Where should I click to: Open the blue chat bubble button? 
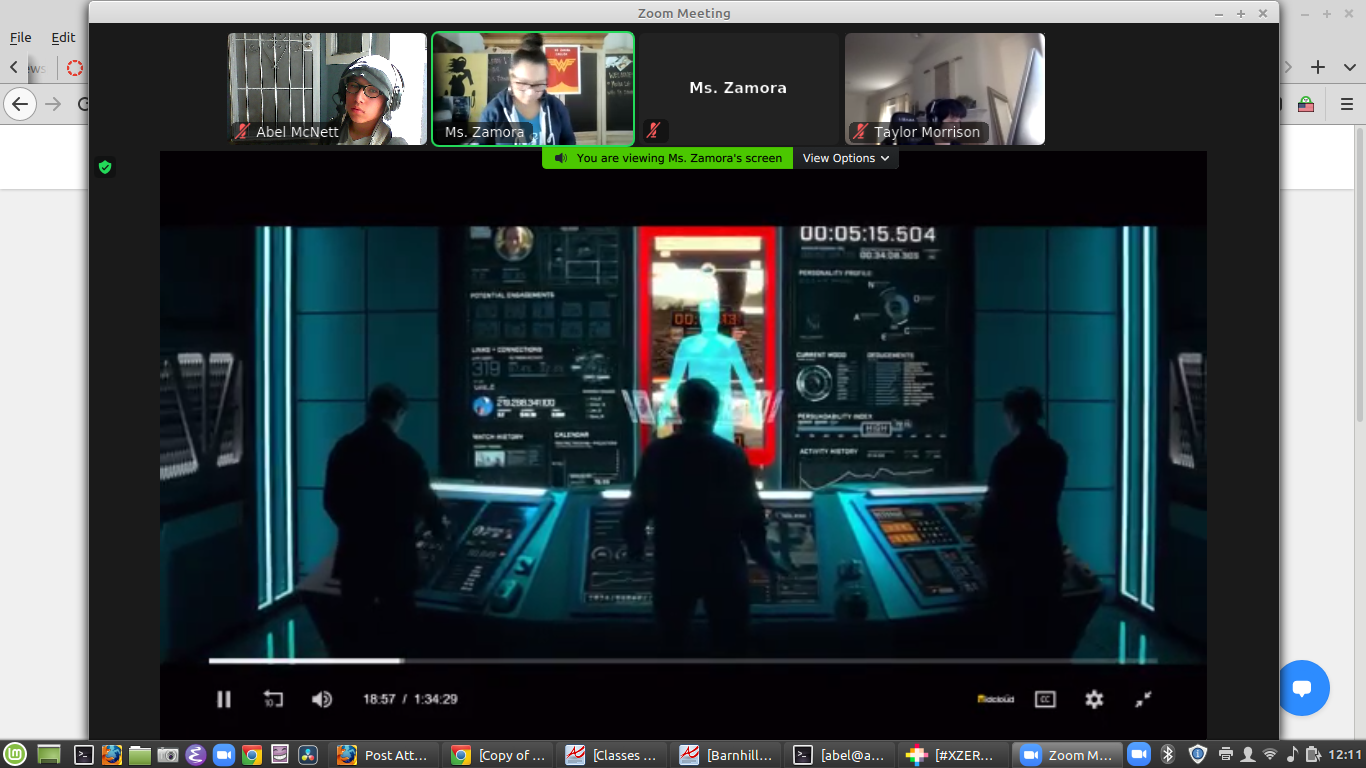[1302, 688]
